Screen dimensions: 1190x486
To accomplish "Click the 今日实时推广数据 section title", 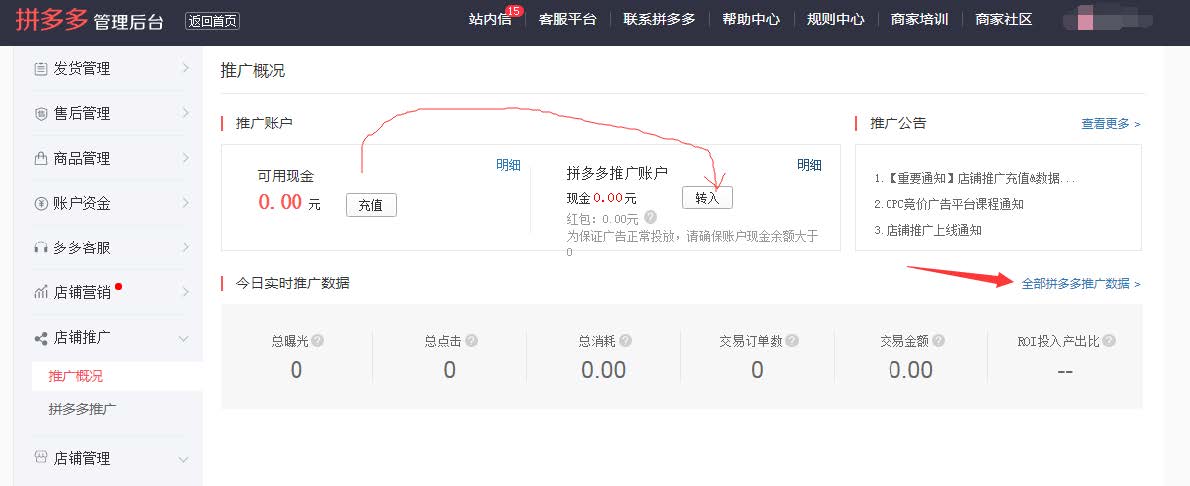I will (x=293, y=283).
